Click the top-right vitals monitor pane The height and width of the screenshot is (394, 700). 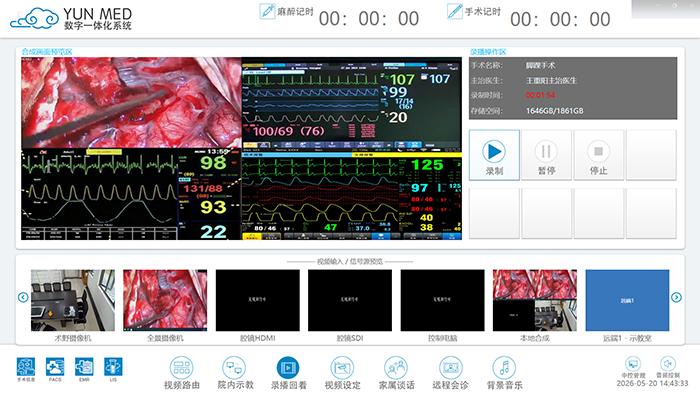tap(352, 104)
